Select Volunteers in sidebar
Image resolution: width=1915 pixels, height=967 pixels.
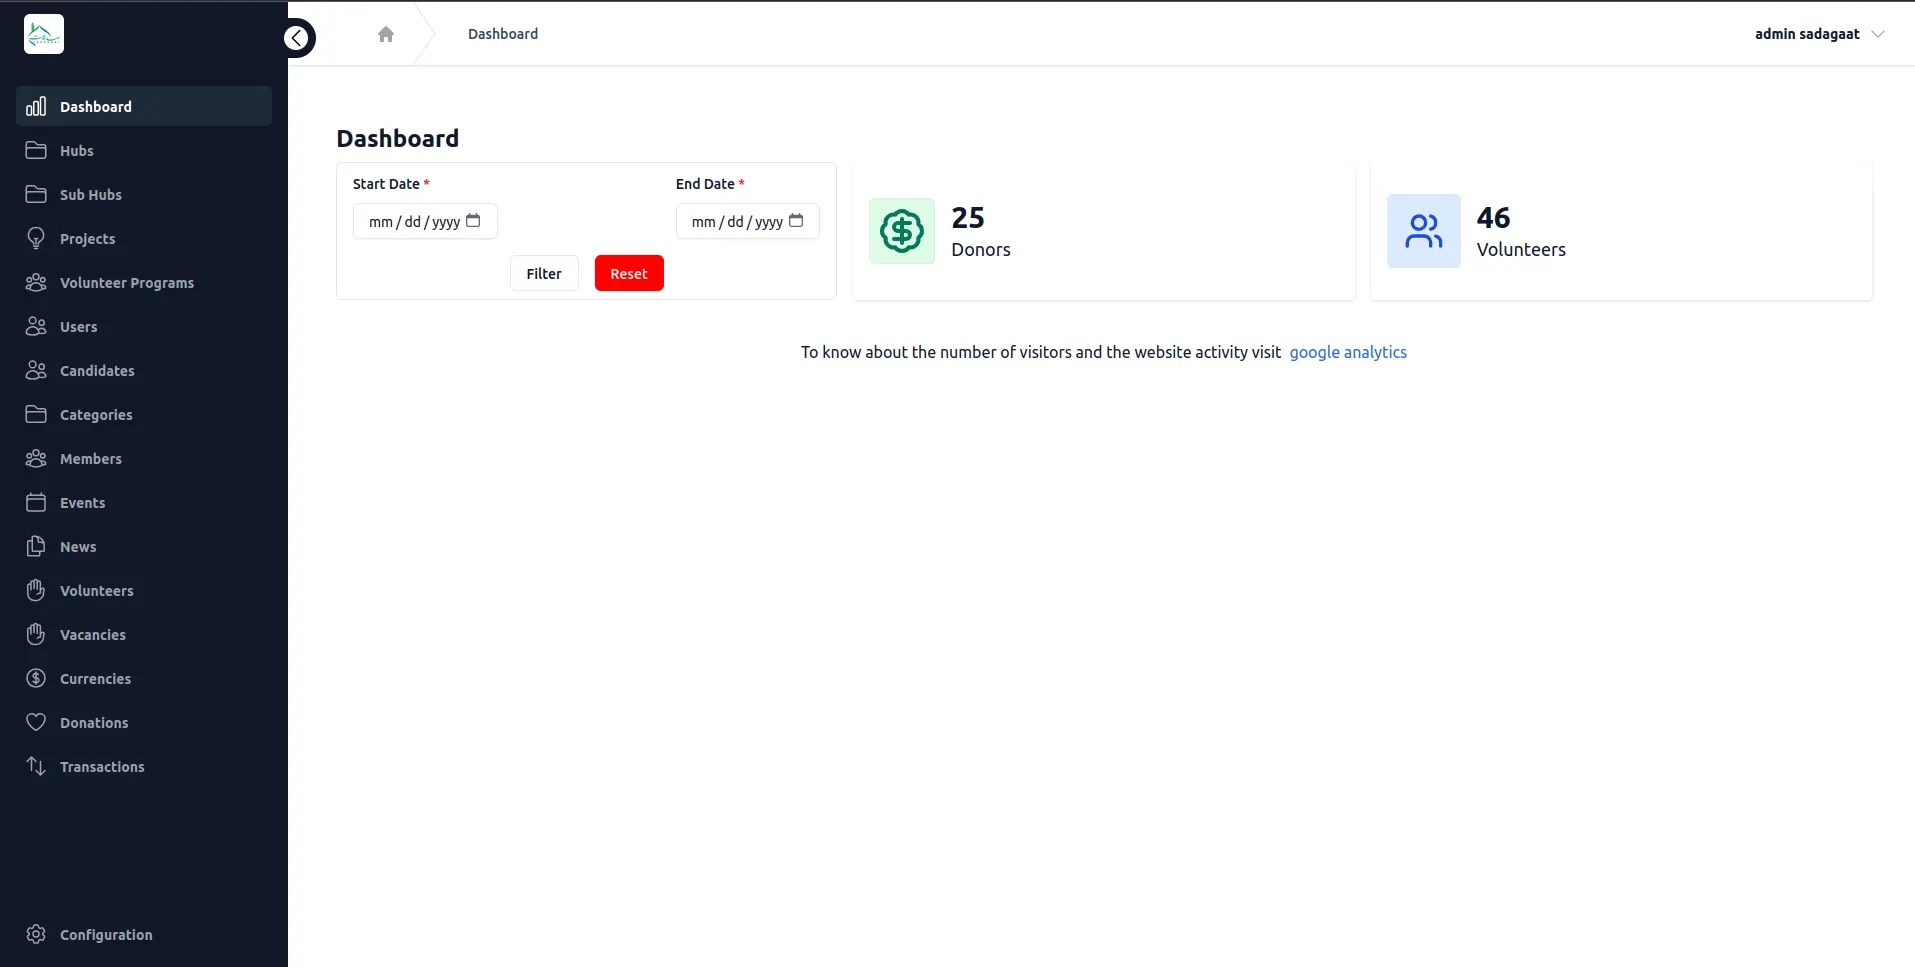(x=144, y=590)
